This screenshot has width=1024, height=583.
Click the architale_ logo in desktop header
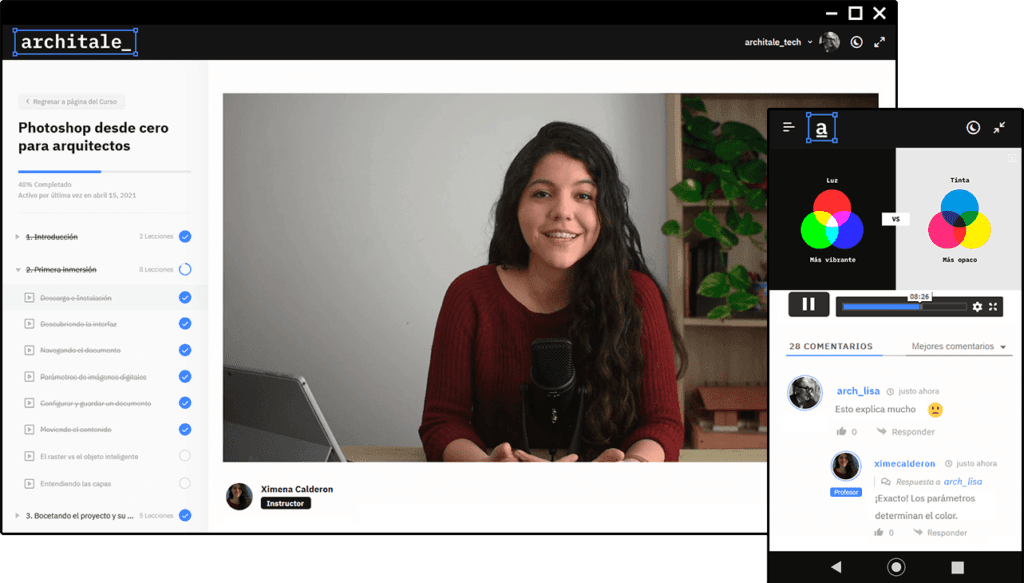(75, 42)
